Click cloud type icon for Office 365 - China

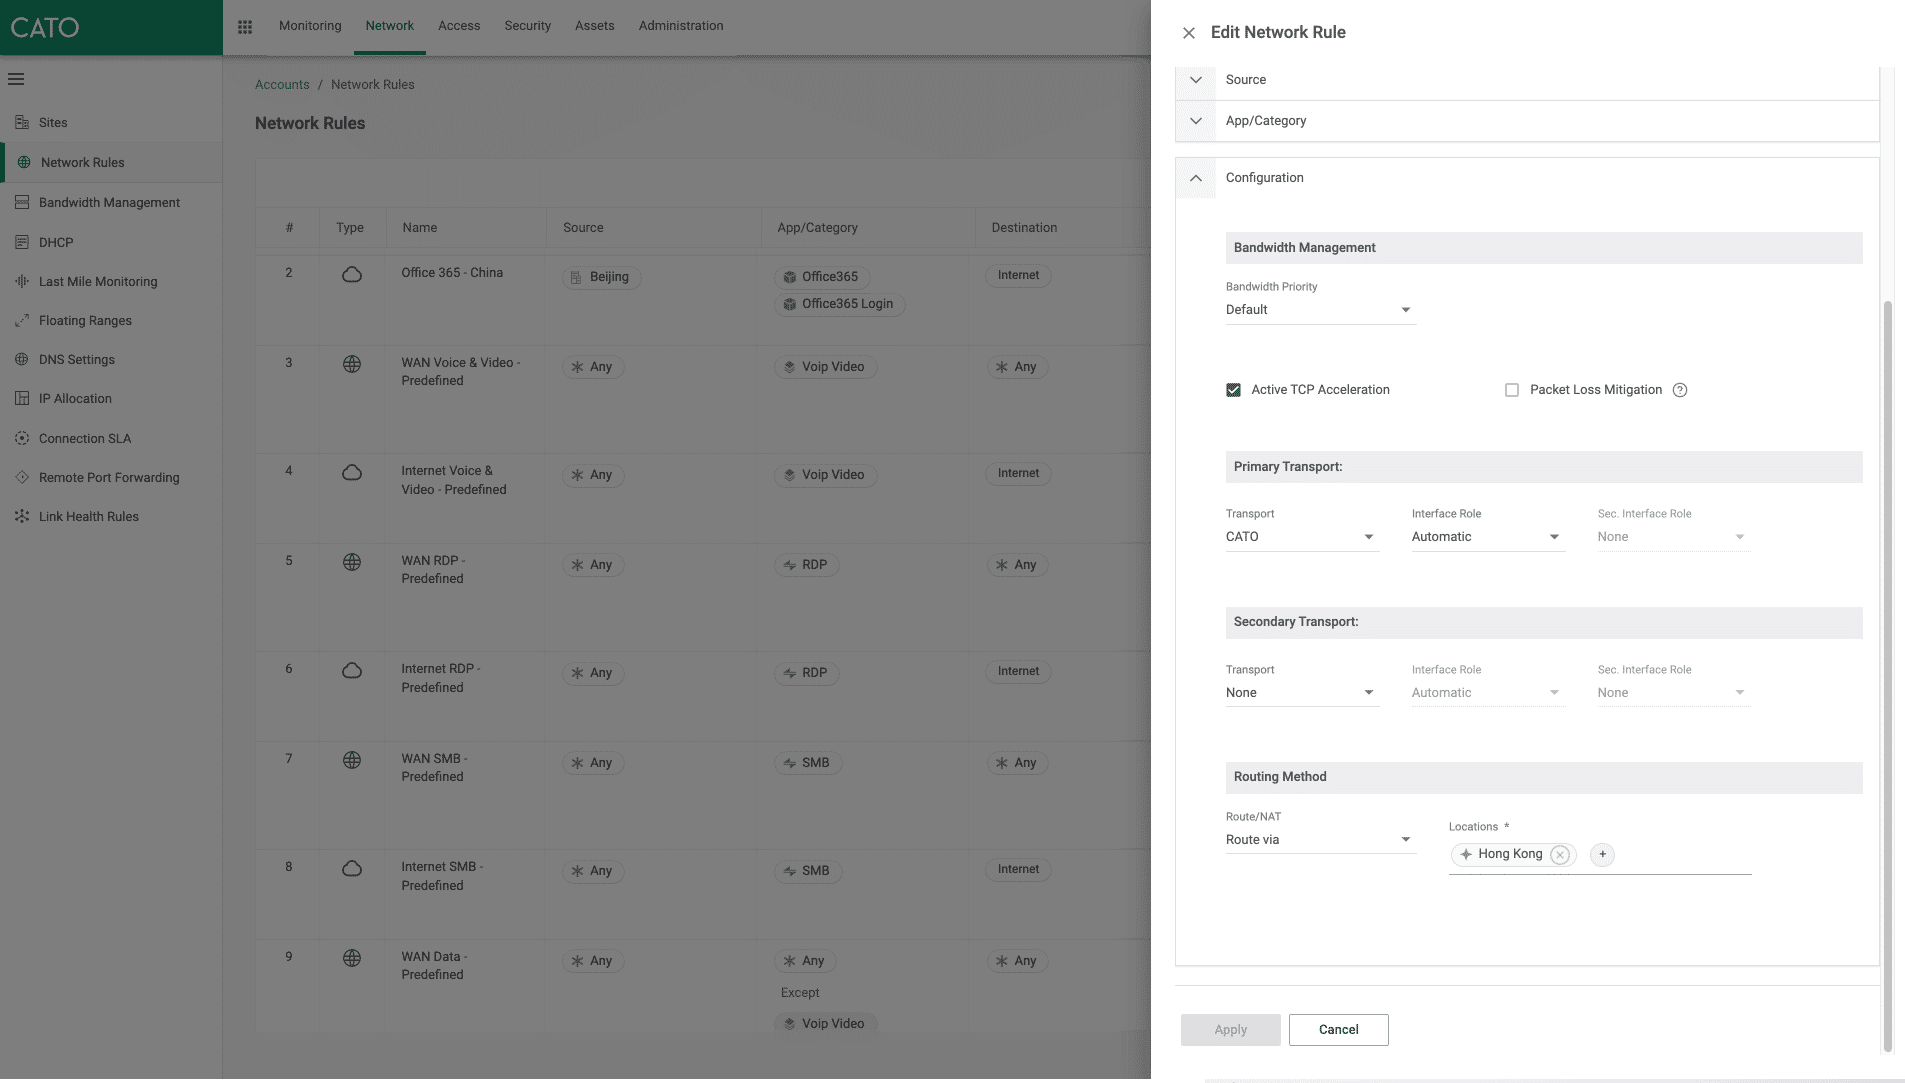pyautogui.click(x=352, y=274)
